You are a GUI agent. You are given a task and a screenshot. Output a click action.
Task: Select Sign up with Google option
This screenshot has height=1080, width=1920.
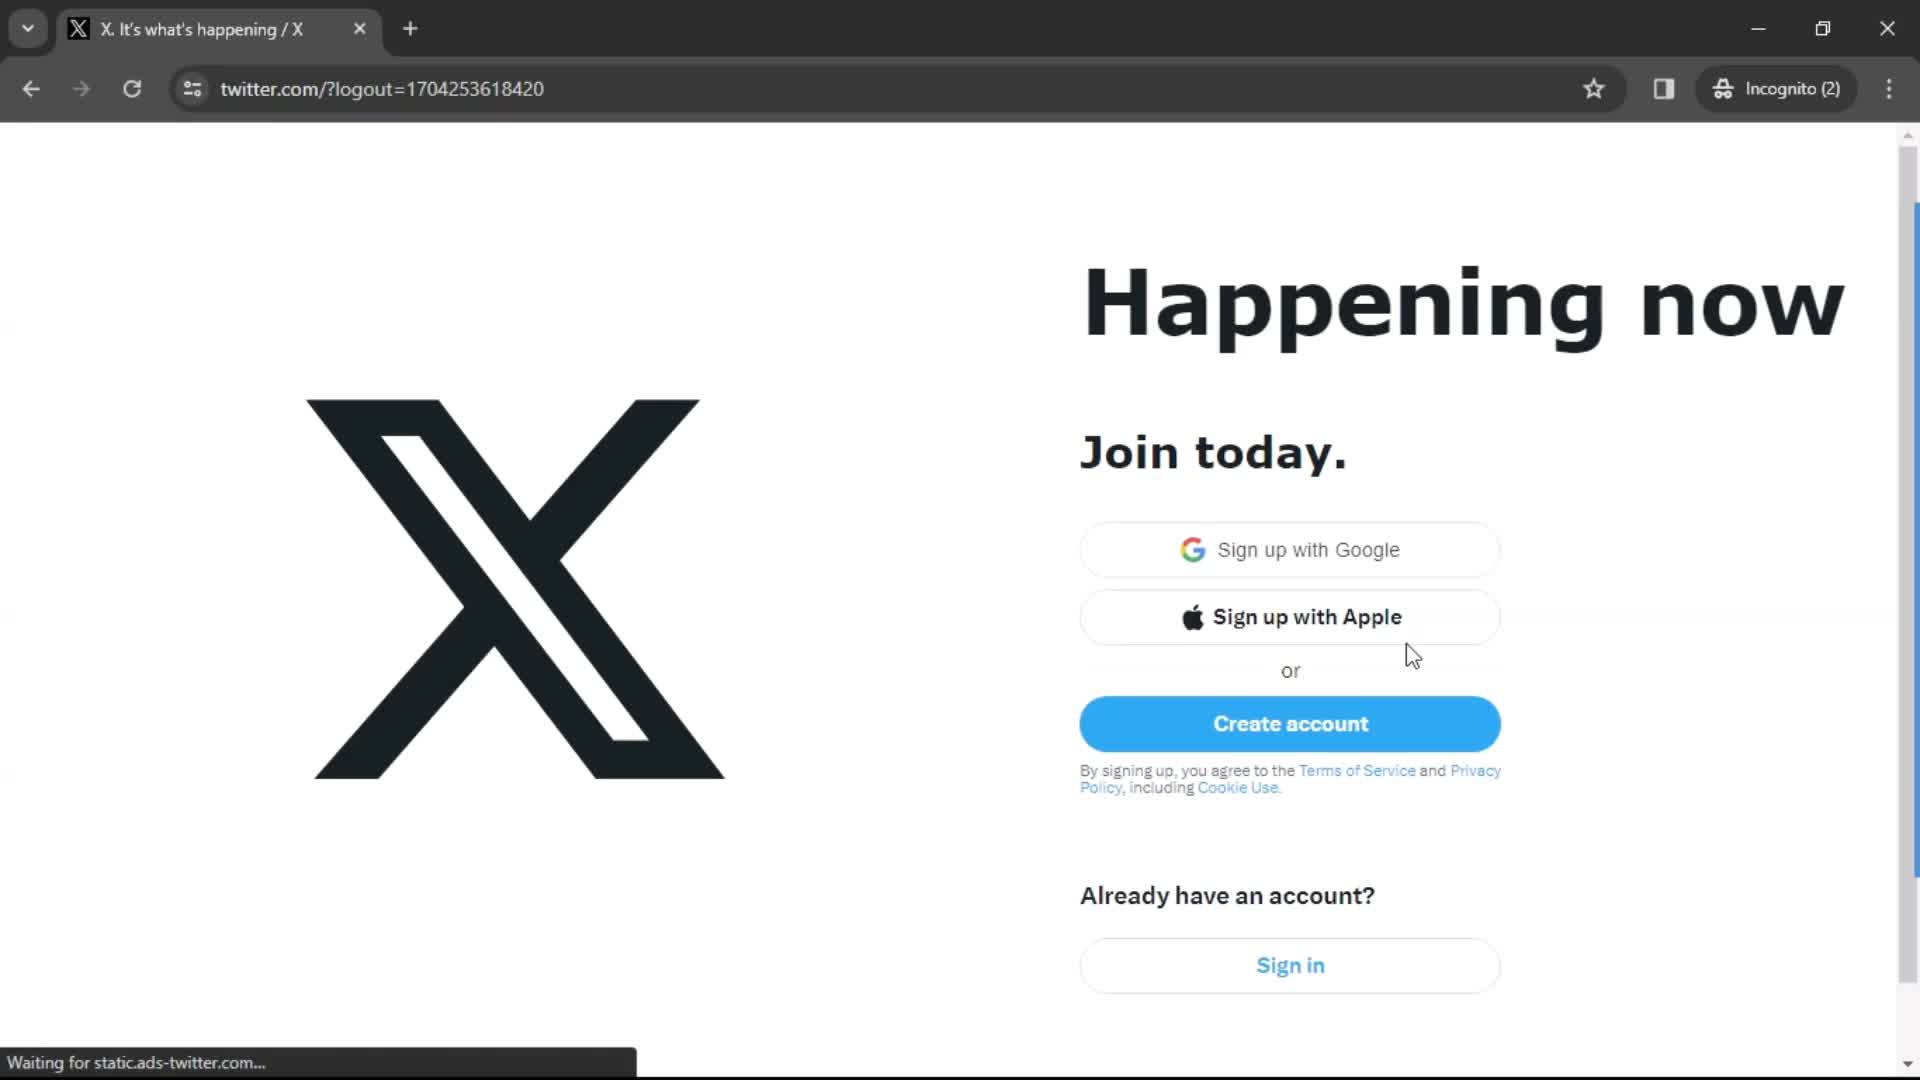click(1291, 549)
